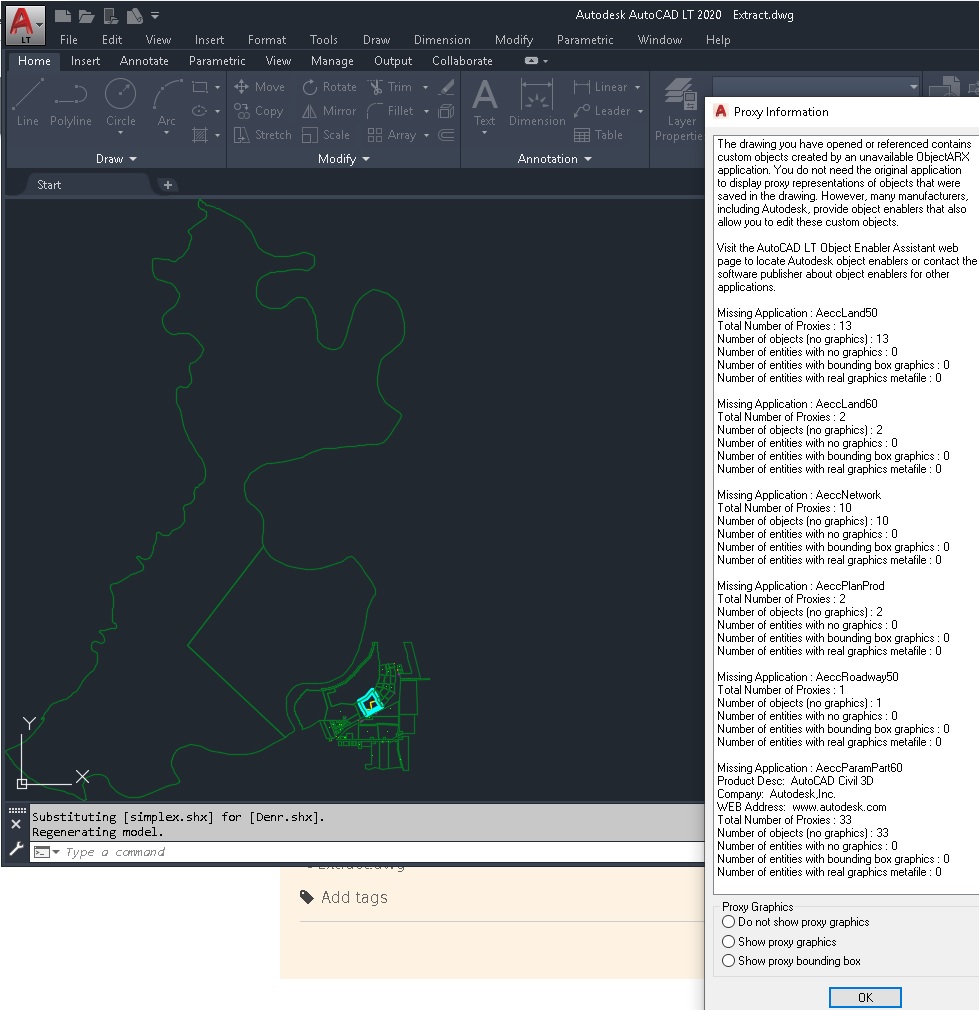Screen dimensions: 979x1010
Task: Click the Rotate tool
Action: pos(329,86)
